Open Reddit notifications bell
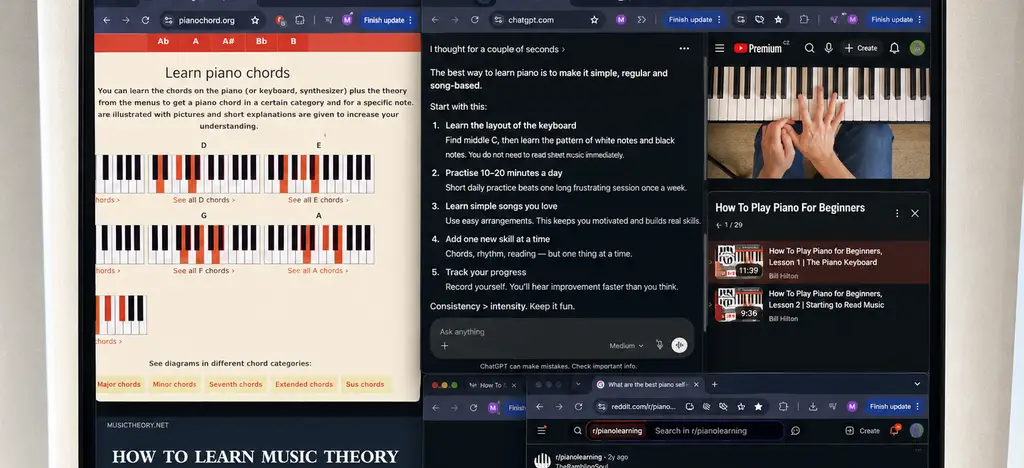Viewport: 1024px width, 468px height. (895, 430)
